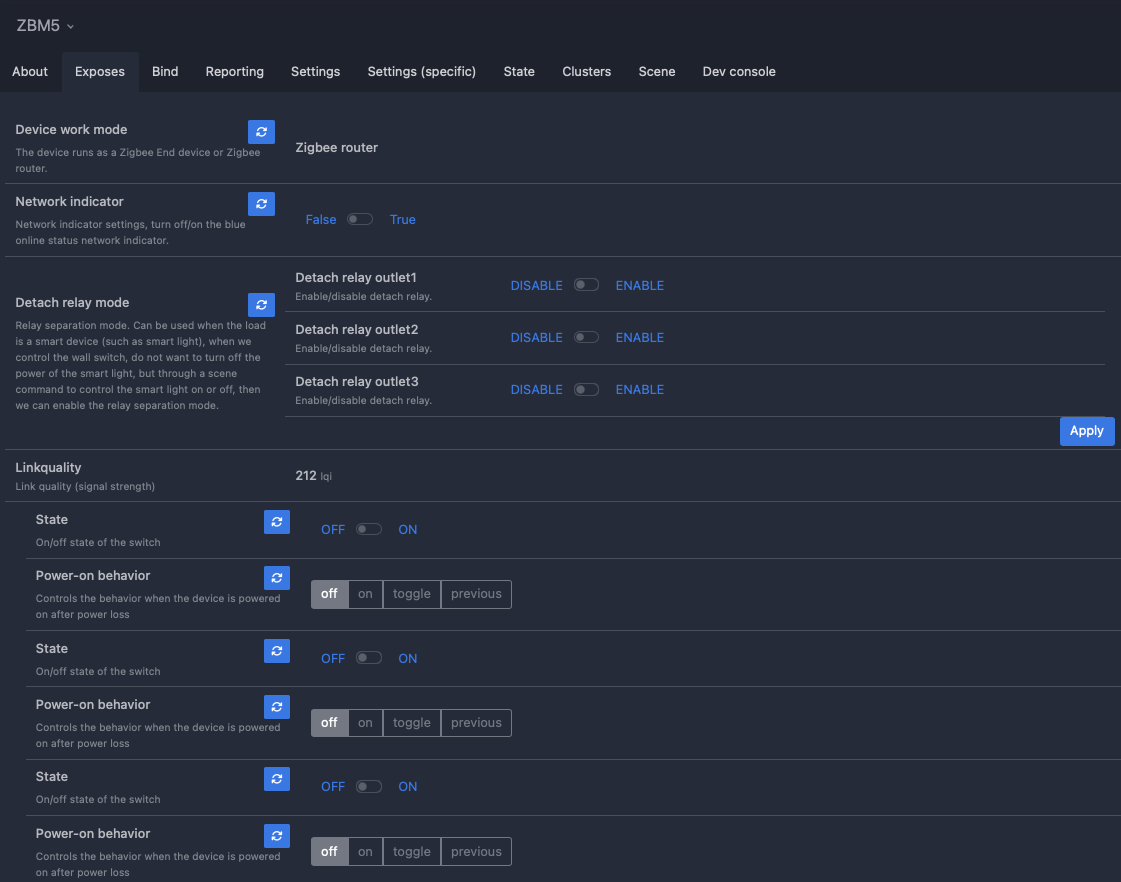
Task: Refresh the Detach relay mode value
Action: pyautogui.click(x=261, y=305)
